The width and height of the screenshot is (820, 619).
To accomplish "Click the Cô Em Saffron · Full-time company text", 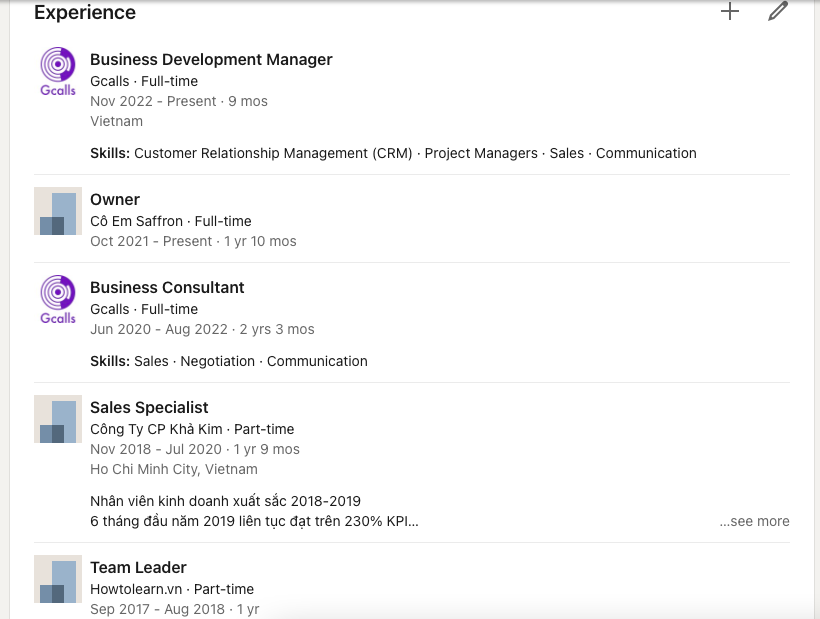I will [x=170, y=221].
